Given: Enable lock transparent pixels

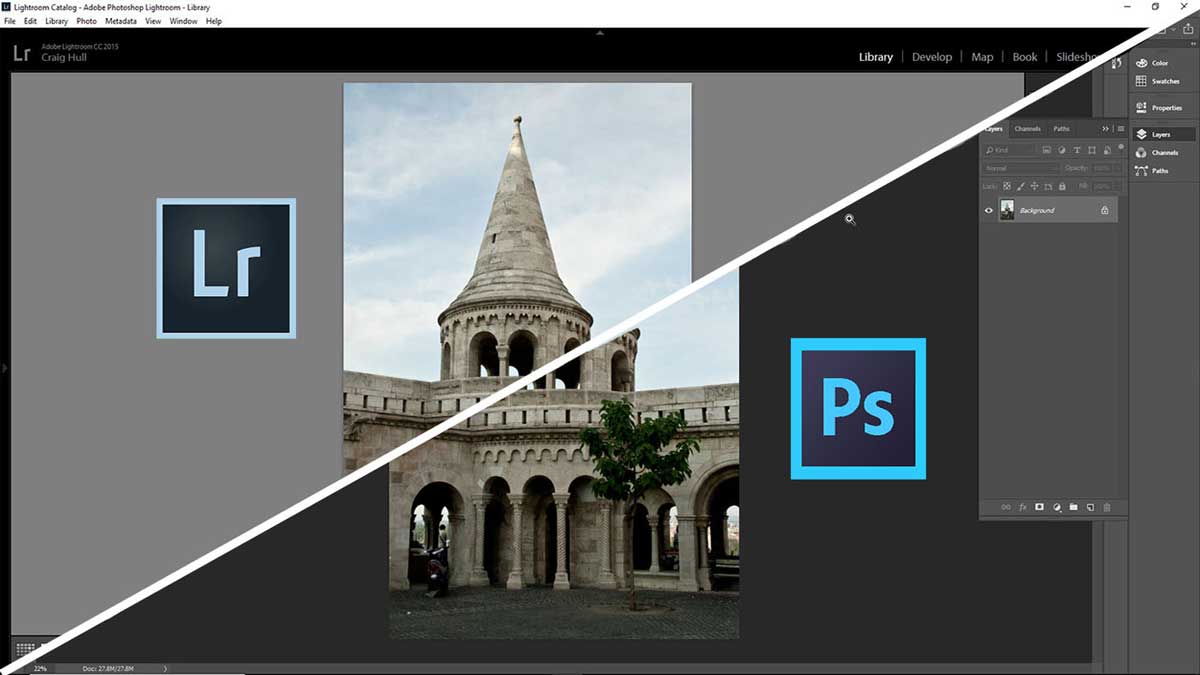Looking at the screenshot, I should coord(1007,185).
